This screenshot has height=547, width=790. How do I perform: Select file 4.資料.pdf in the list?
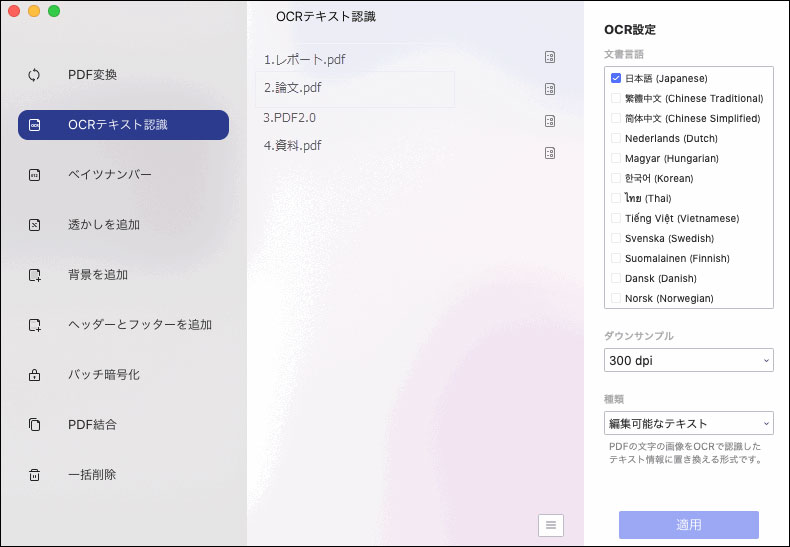tap(292, 146)
